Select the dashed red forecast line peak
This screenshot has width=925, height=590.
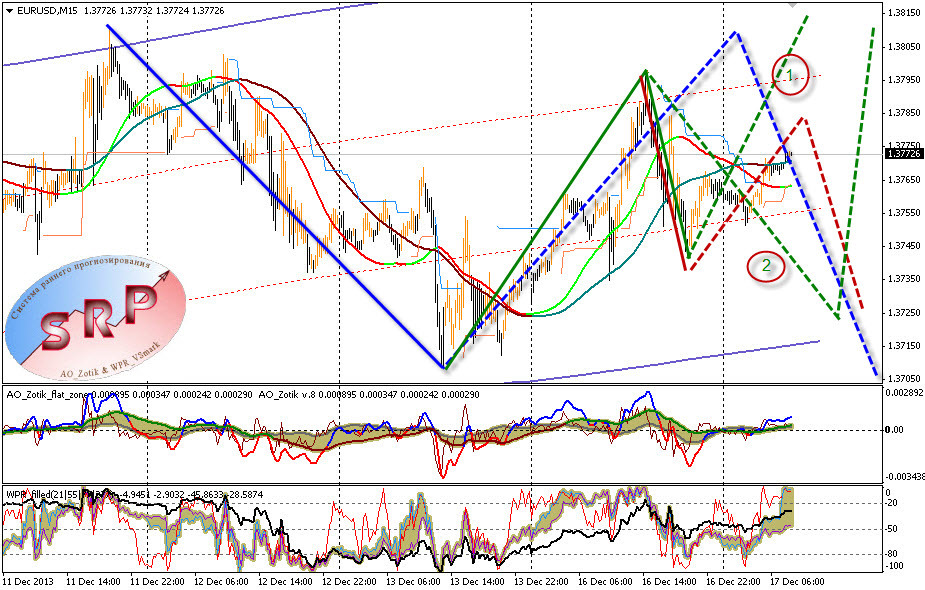(803, 119)
